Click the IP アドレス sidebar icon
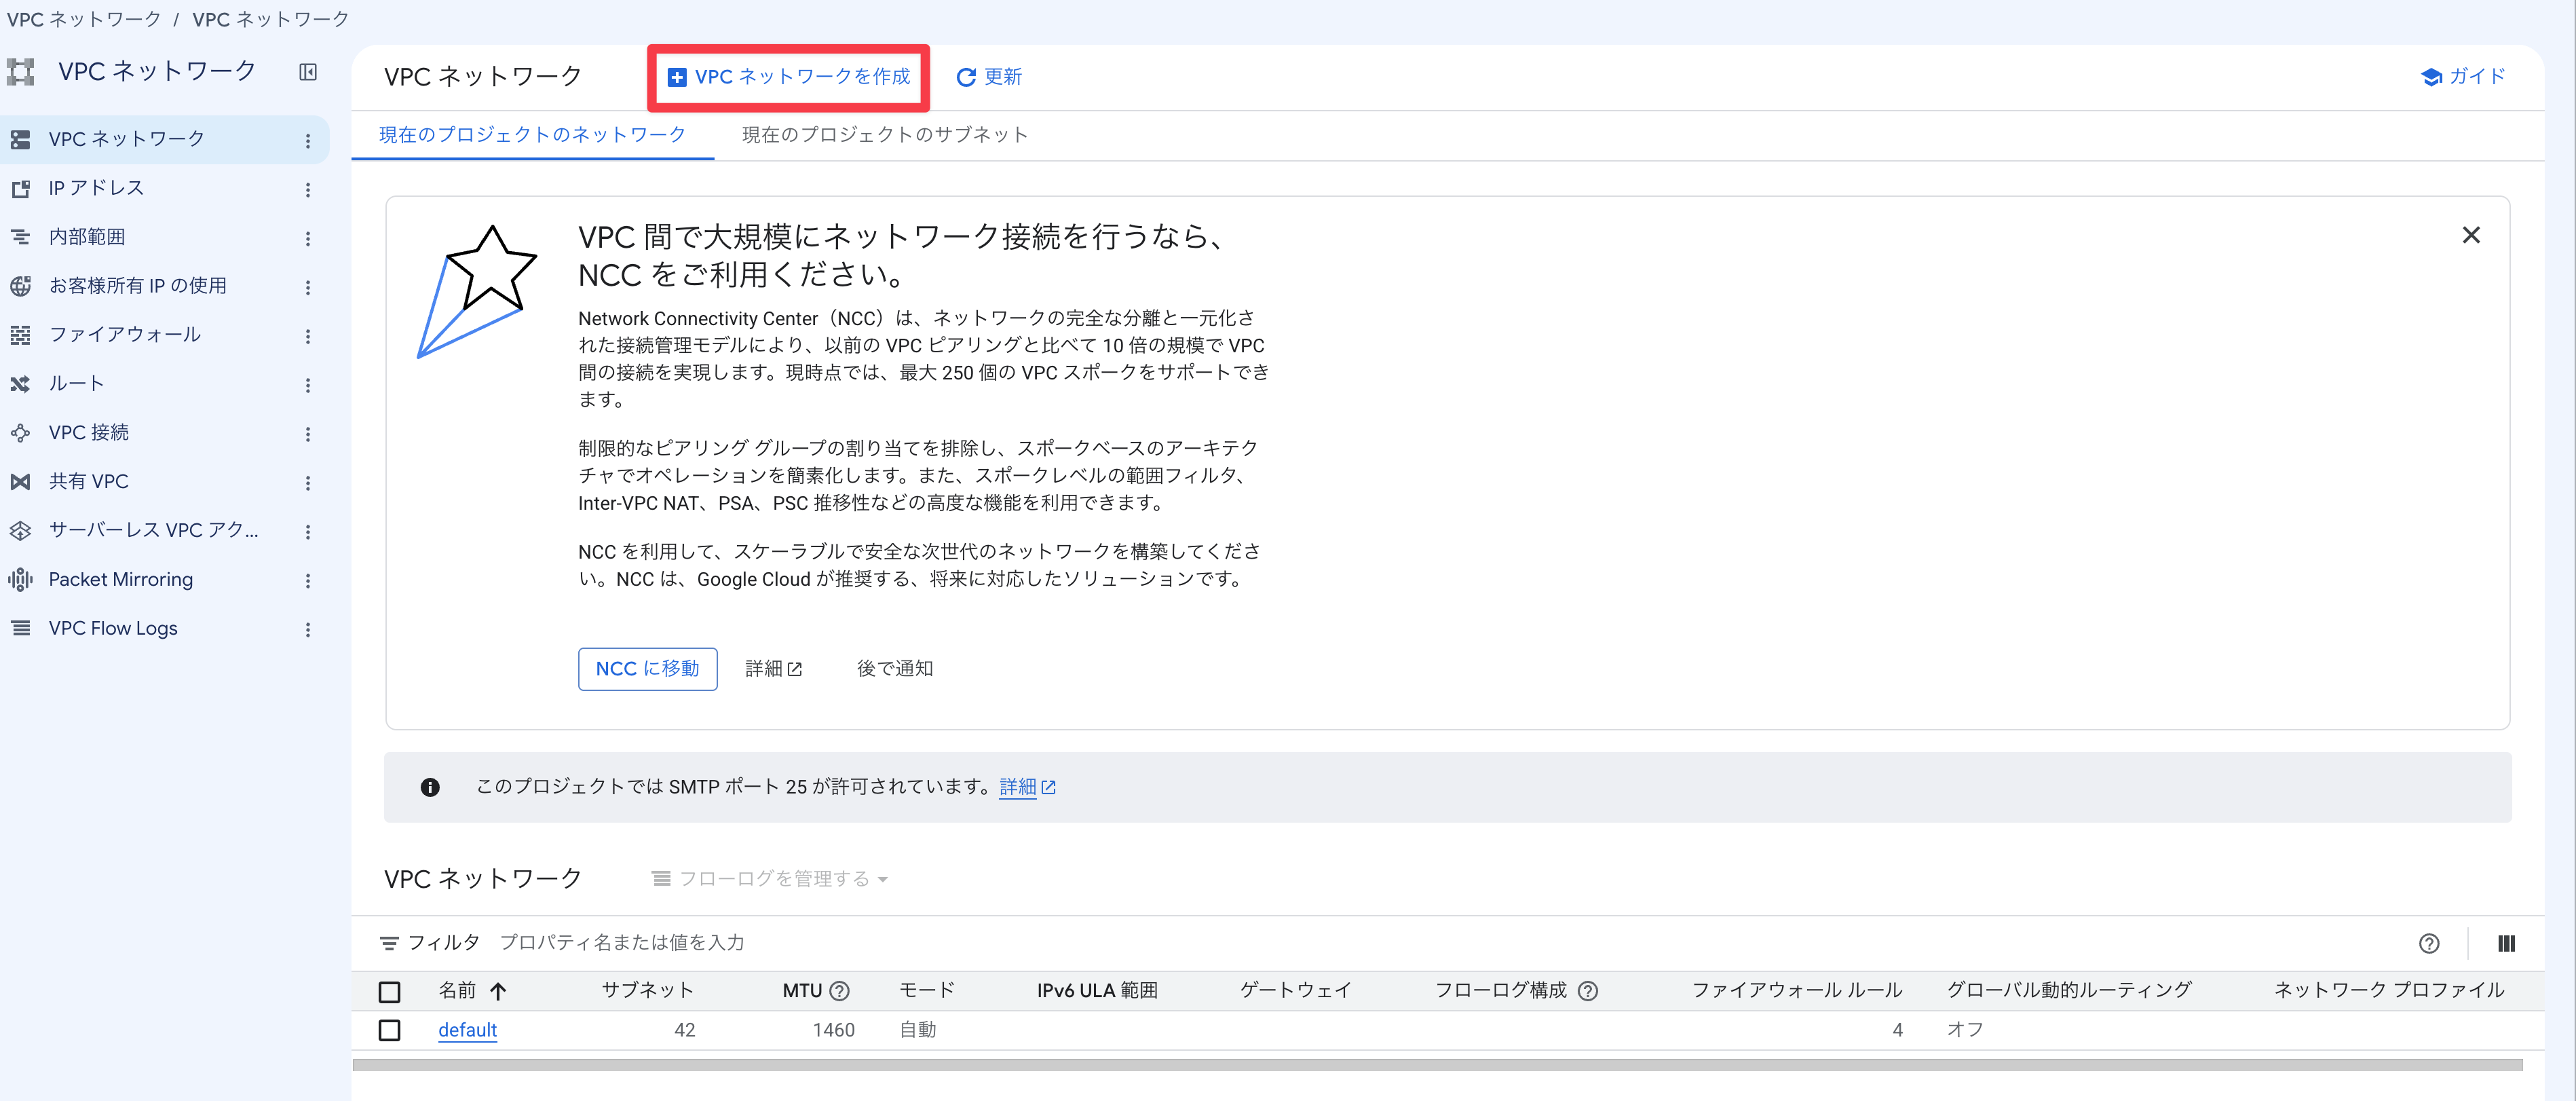Image resolution: width=2576 pixels, height=1101 pixels. [20, 188]
